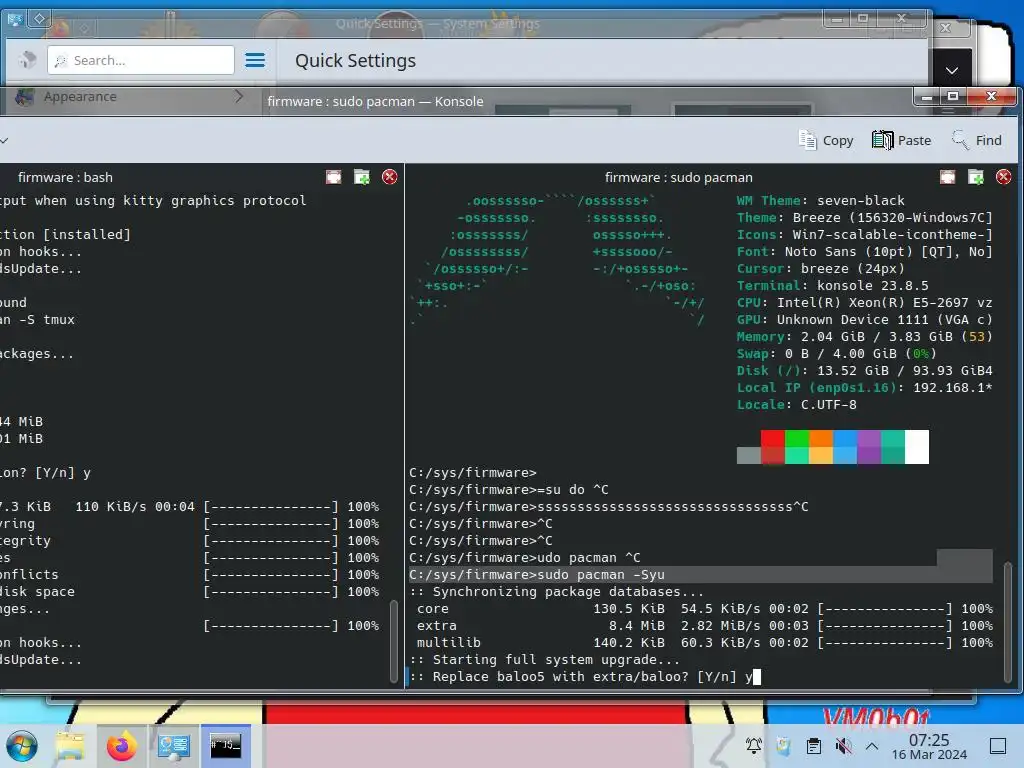The width and height of the screenshot is (1024, 768).
Task: Click the 'core' database download row
Action: [705, 609]
